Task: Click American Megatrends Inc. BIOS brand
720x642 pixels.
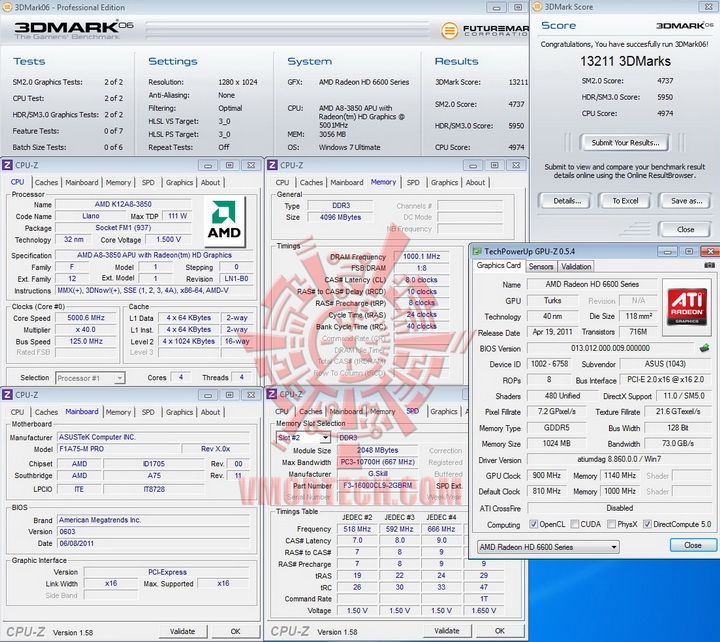Action: tap(153, 520)
